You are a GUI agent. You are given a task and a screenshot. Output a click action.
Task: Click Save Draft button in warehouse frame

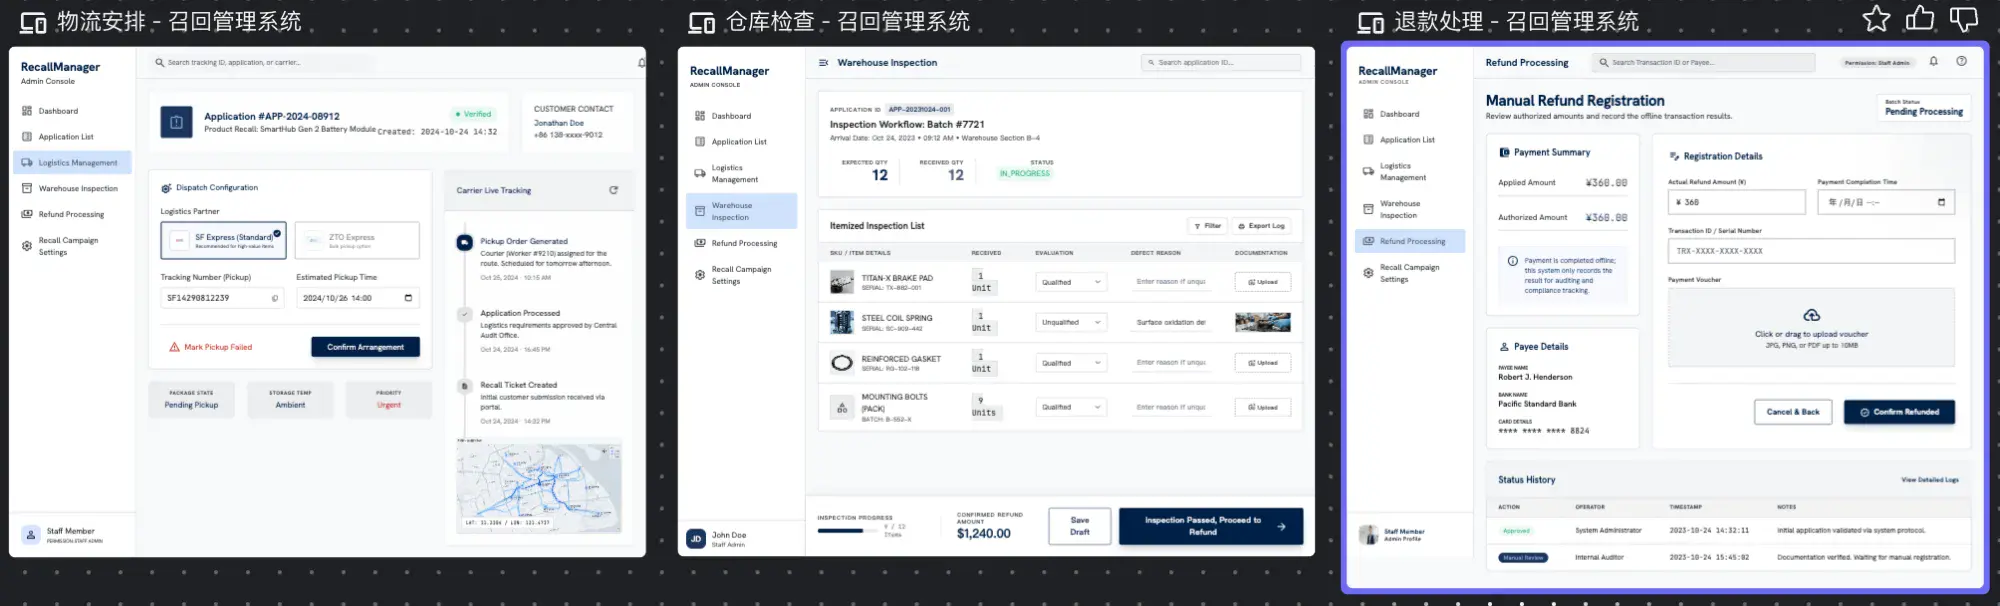coord(1080,526)
